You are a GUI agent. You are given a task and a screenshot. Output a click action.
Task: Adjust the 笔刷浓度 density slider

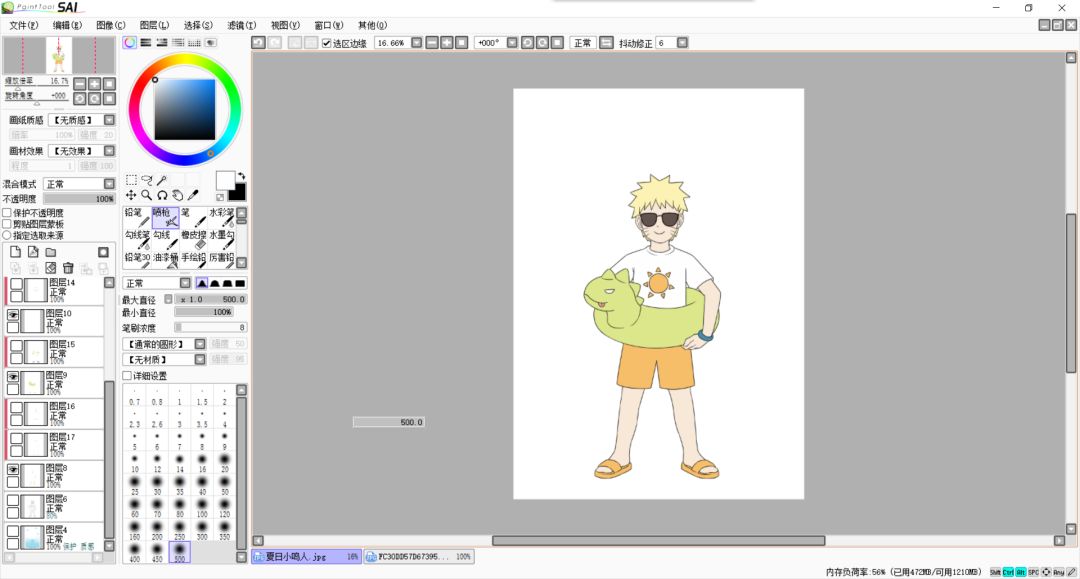click(x=210, y=328)
